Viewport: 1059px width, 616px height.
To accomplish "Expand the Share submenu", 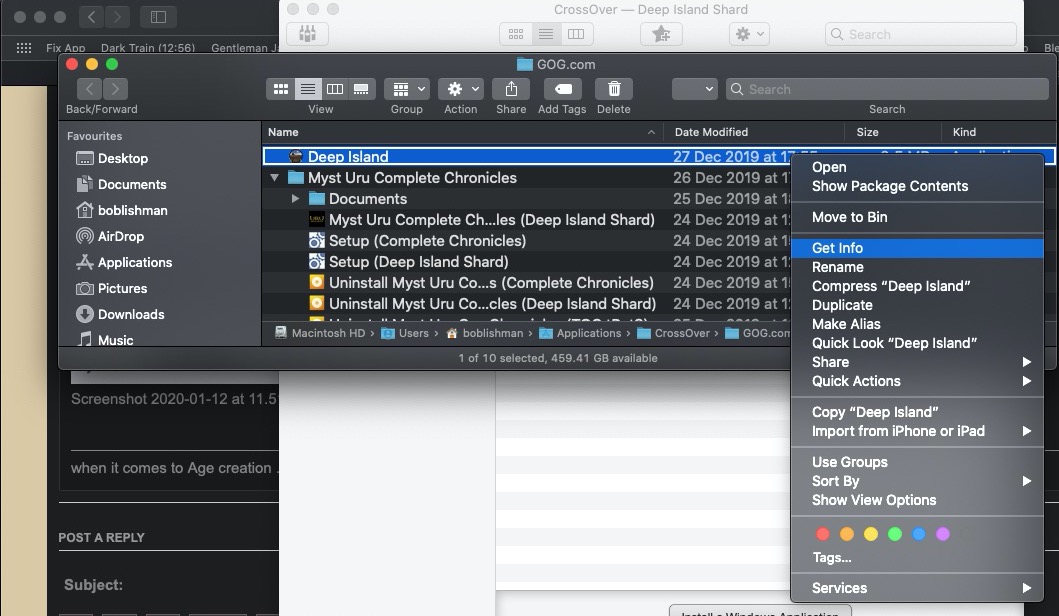I will pyautogui.click(x=917, y=362).
